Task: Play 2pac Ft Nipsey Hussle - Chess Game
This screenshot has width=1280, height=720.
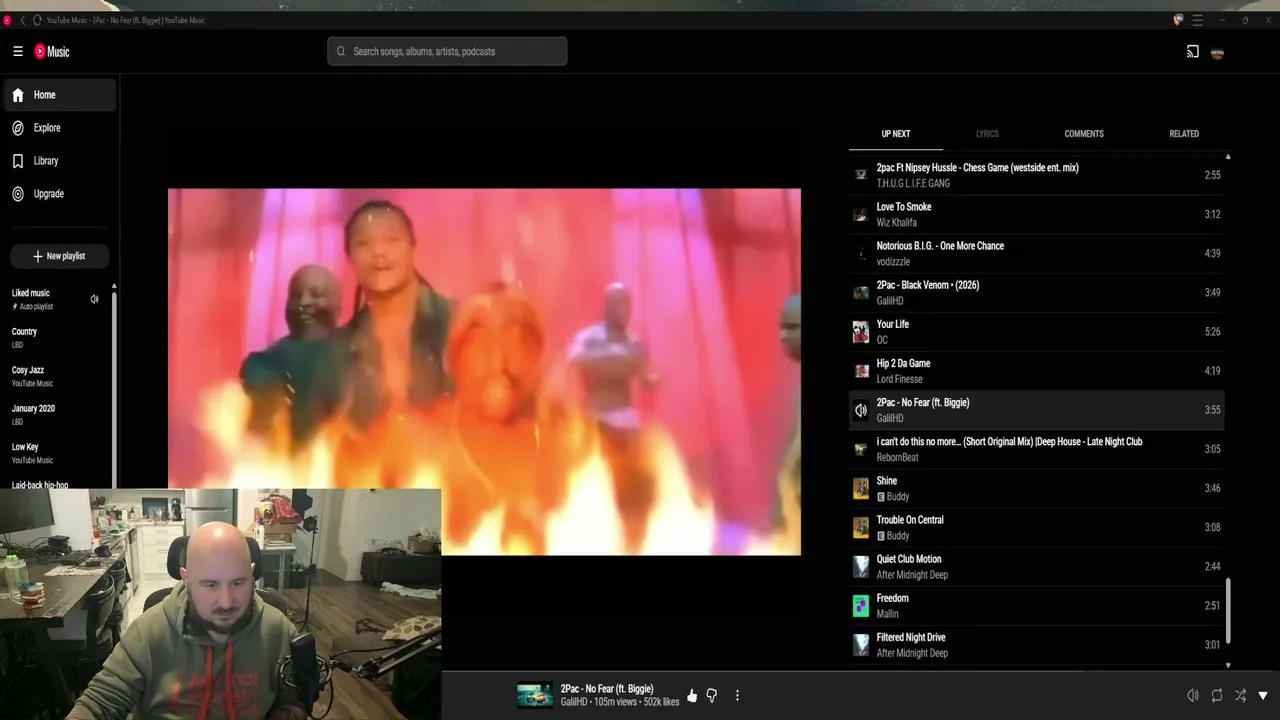Action: coord(1036,175)
